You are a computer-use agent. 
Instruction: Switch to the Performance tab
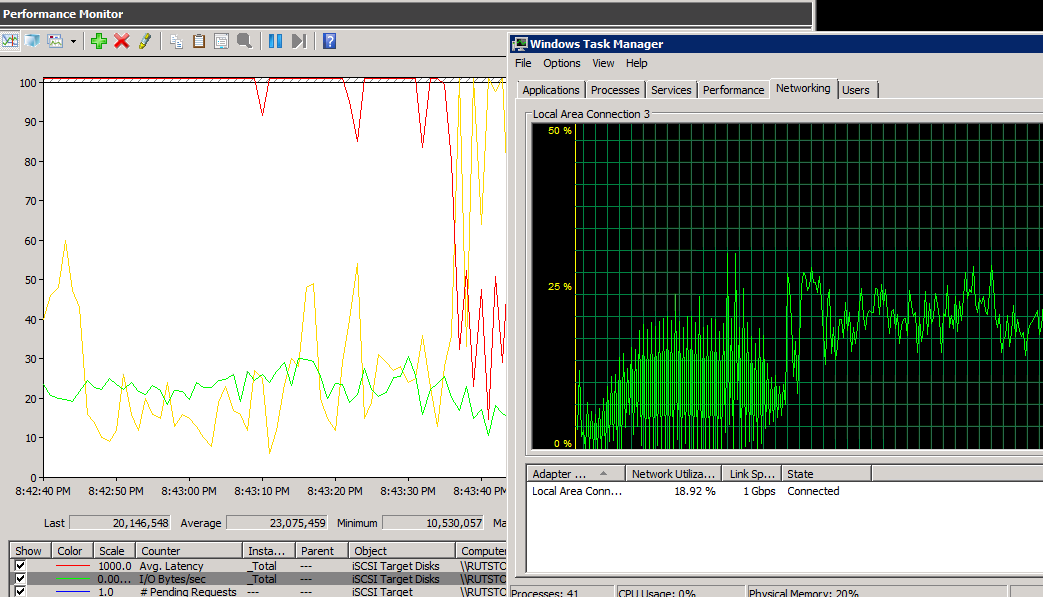pos(734,90)
